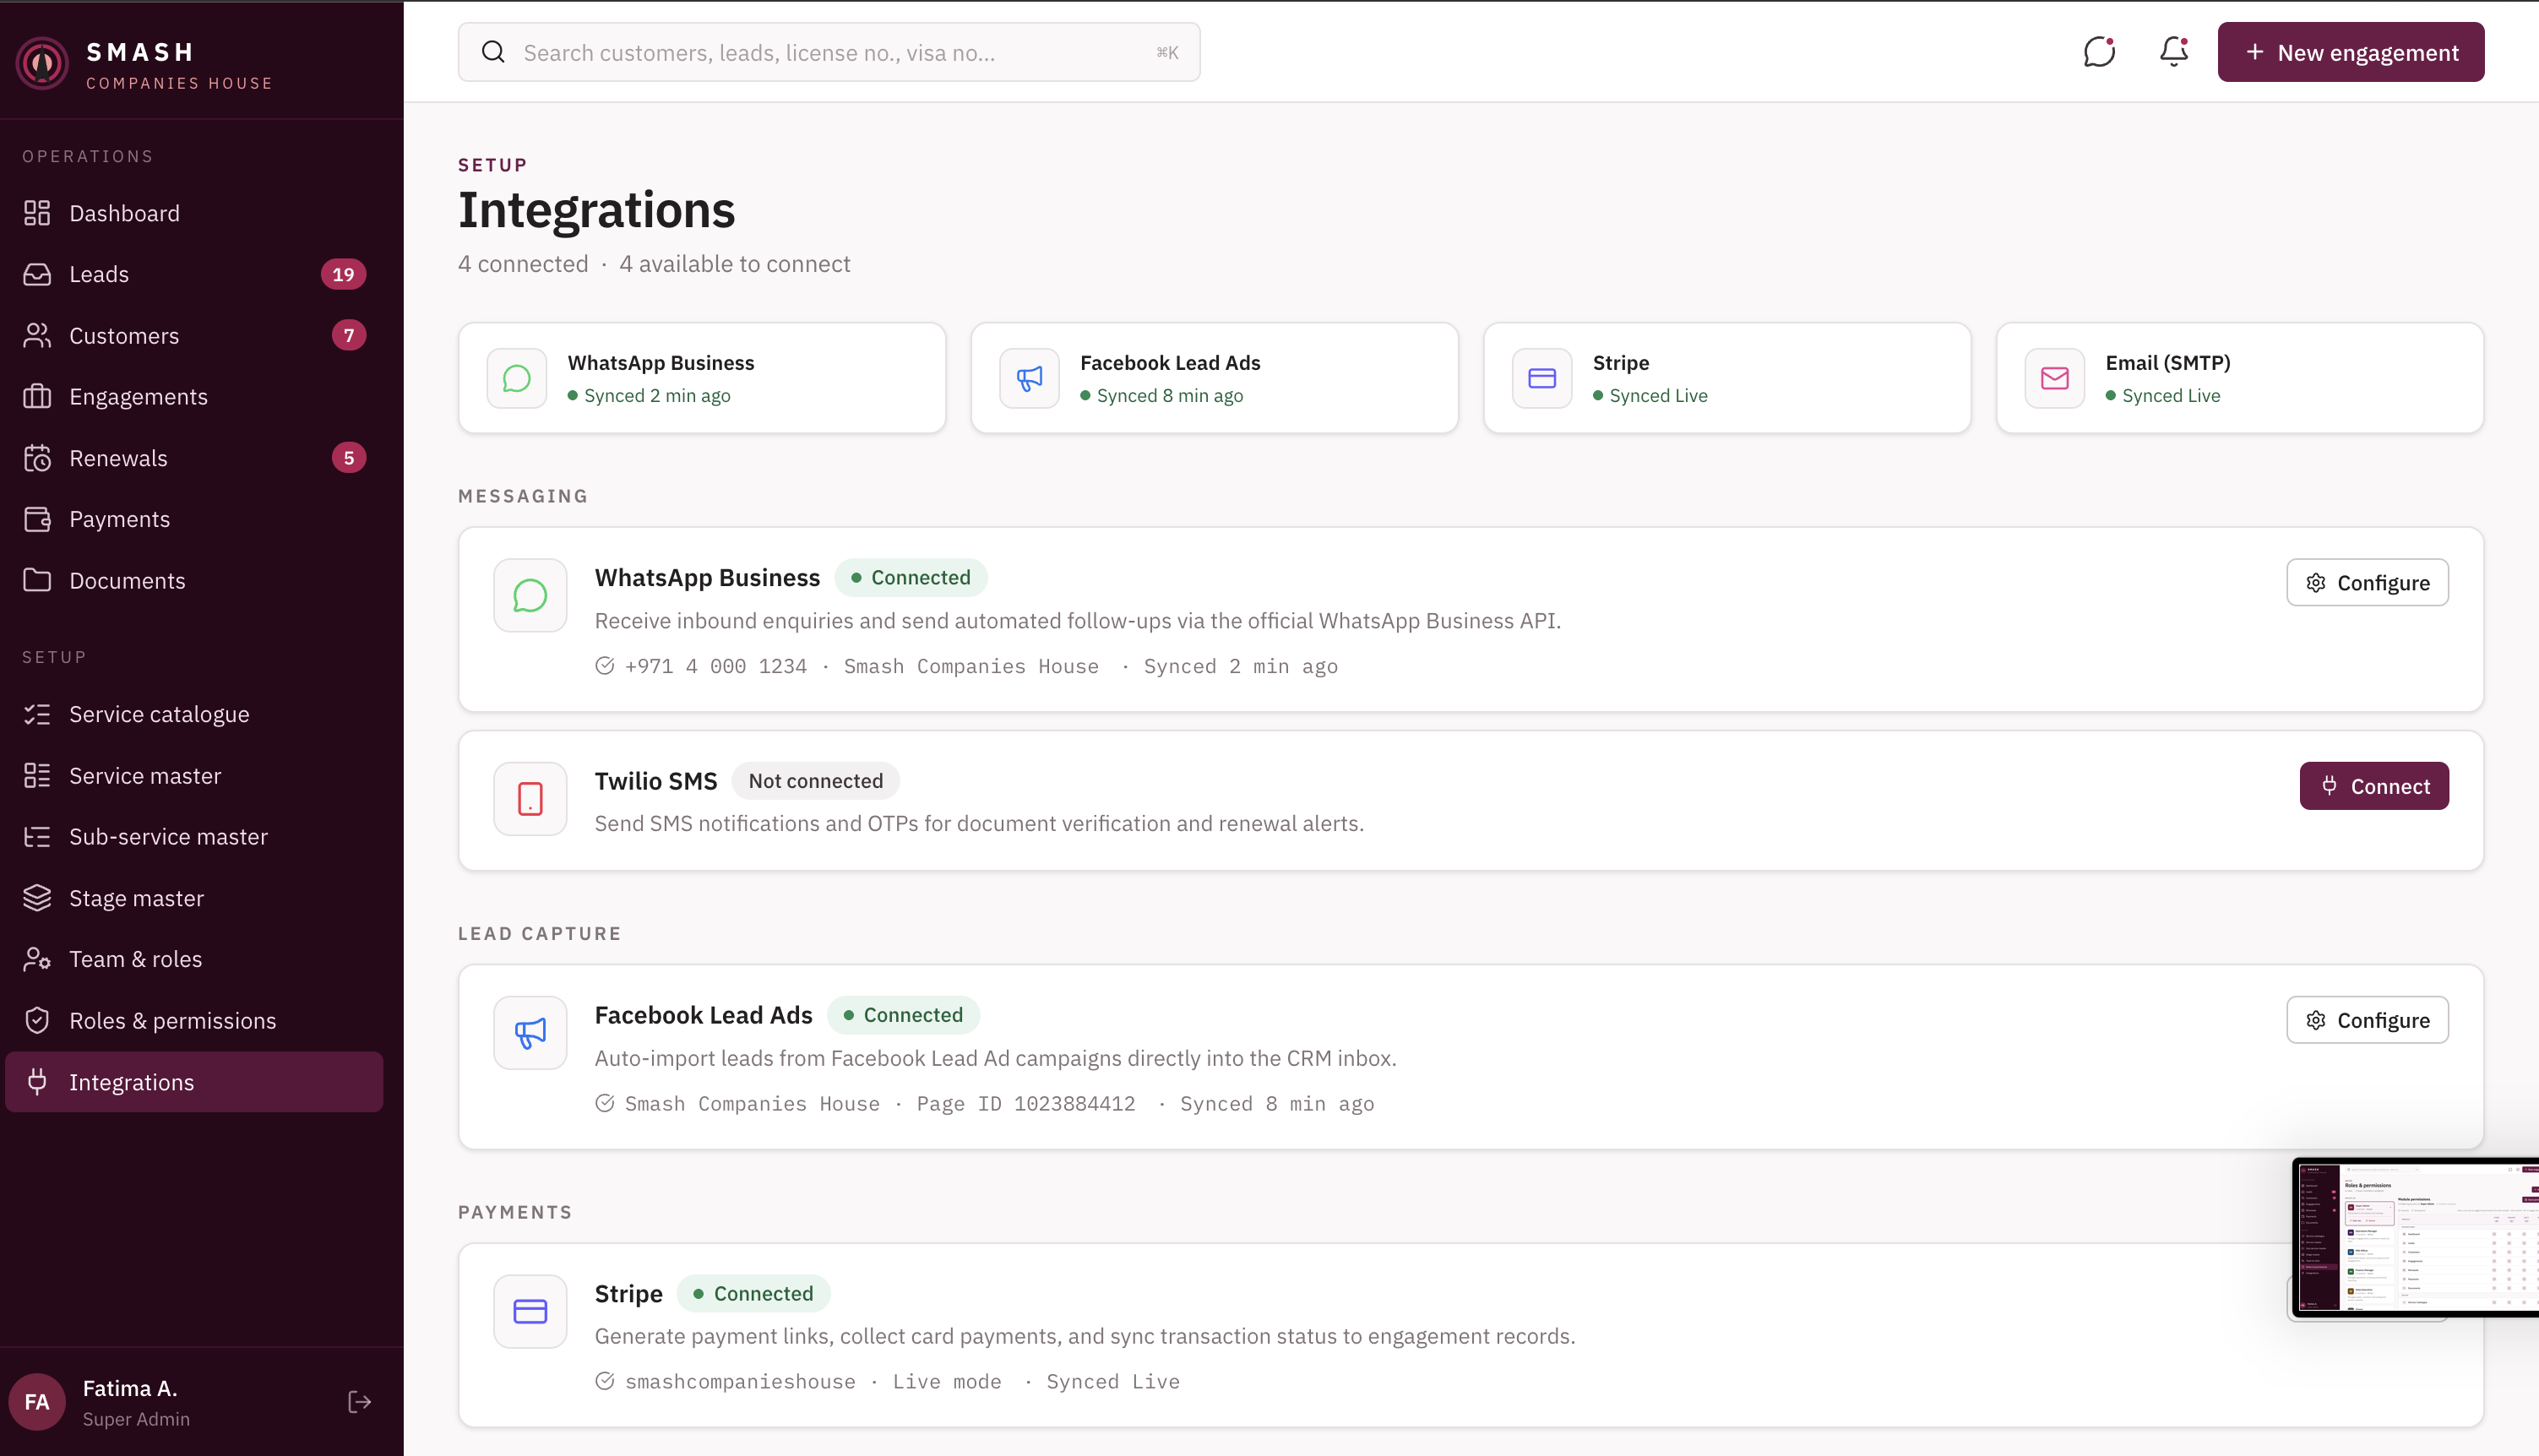Focus the search customers input field
Viewport: 2539px width, 1456px height.
(x=828, y=52)
